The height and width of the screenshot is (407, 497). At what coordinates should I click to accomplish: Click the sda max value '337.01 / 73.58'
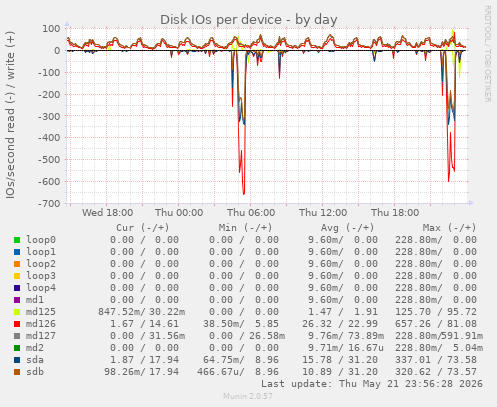(x=436, y=360)
